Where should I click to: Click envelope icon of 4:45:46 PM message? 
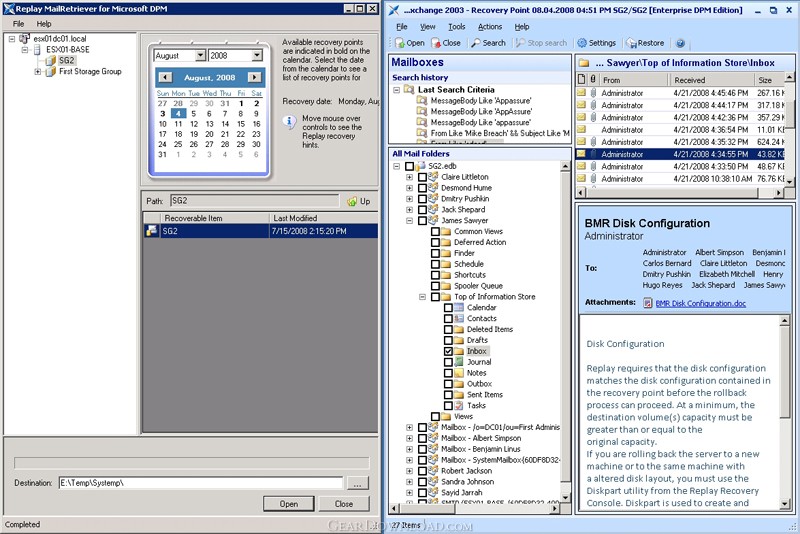[581, 93]
